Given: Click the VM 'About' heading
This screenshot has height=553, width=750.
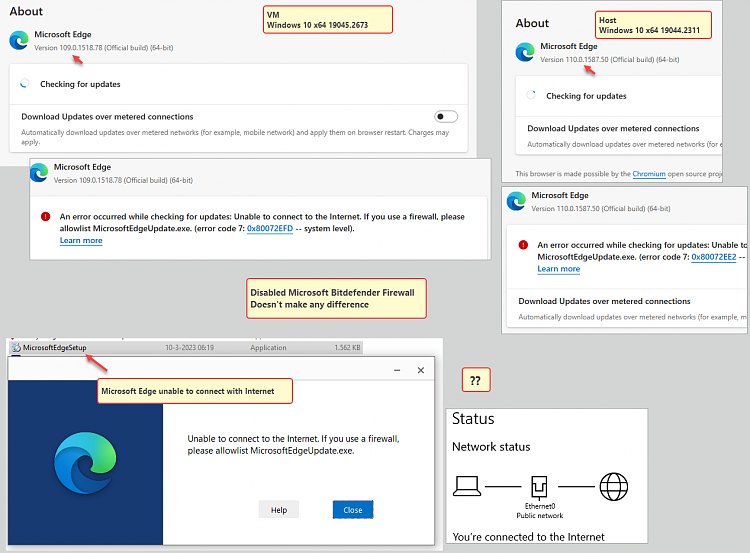Looking at the screenshot, I should pos(26,11).
